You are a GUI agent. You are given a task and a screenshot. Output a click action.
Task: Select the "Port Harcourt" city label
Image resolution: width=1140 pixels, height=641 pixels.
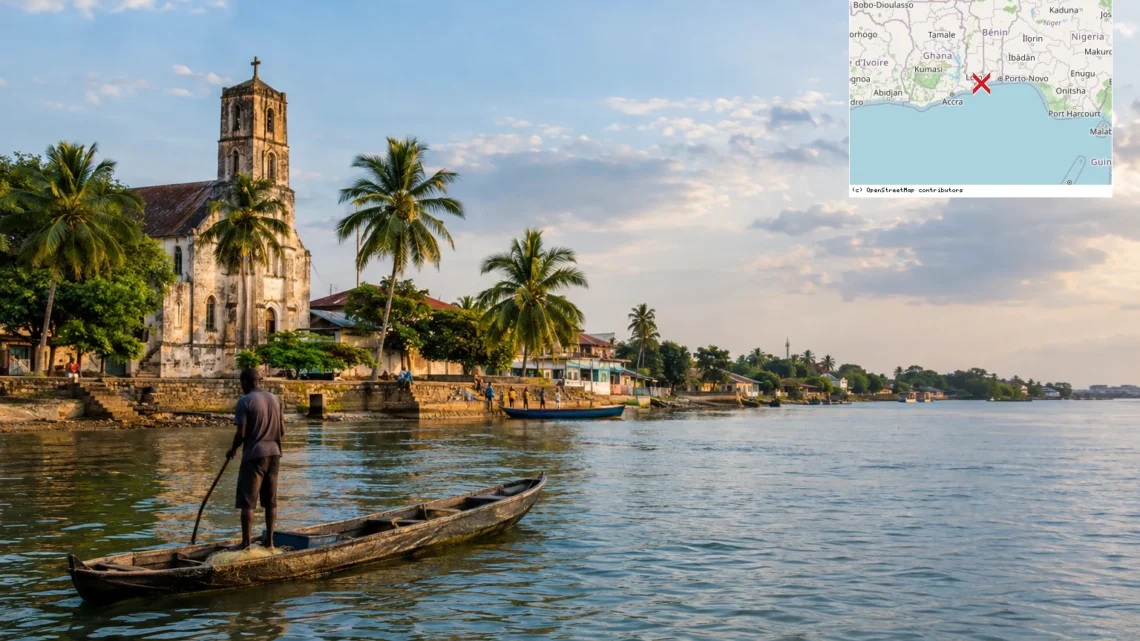(1075, 114)
